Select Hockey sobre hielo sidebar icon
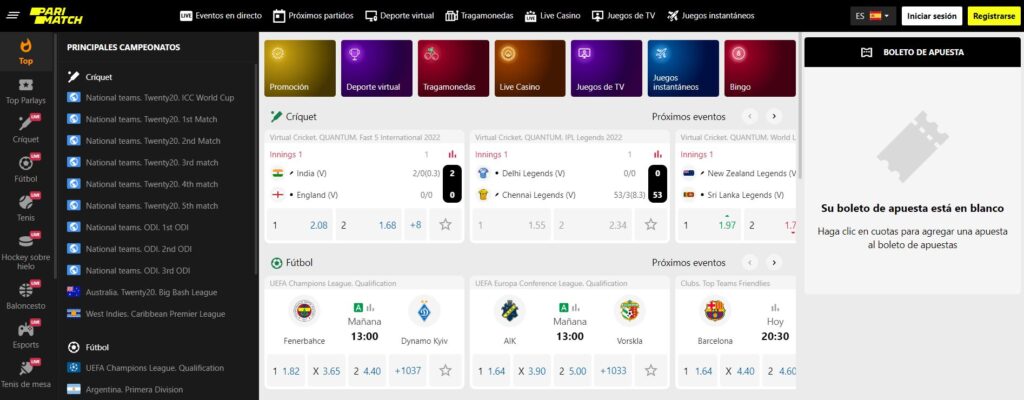 click(26, 250)
